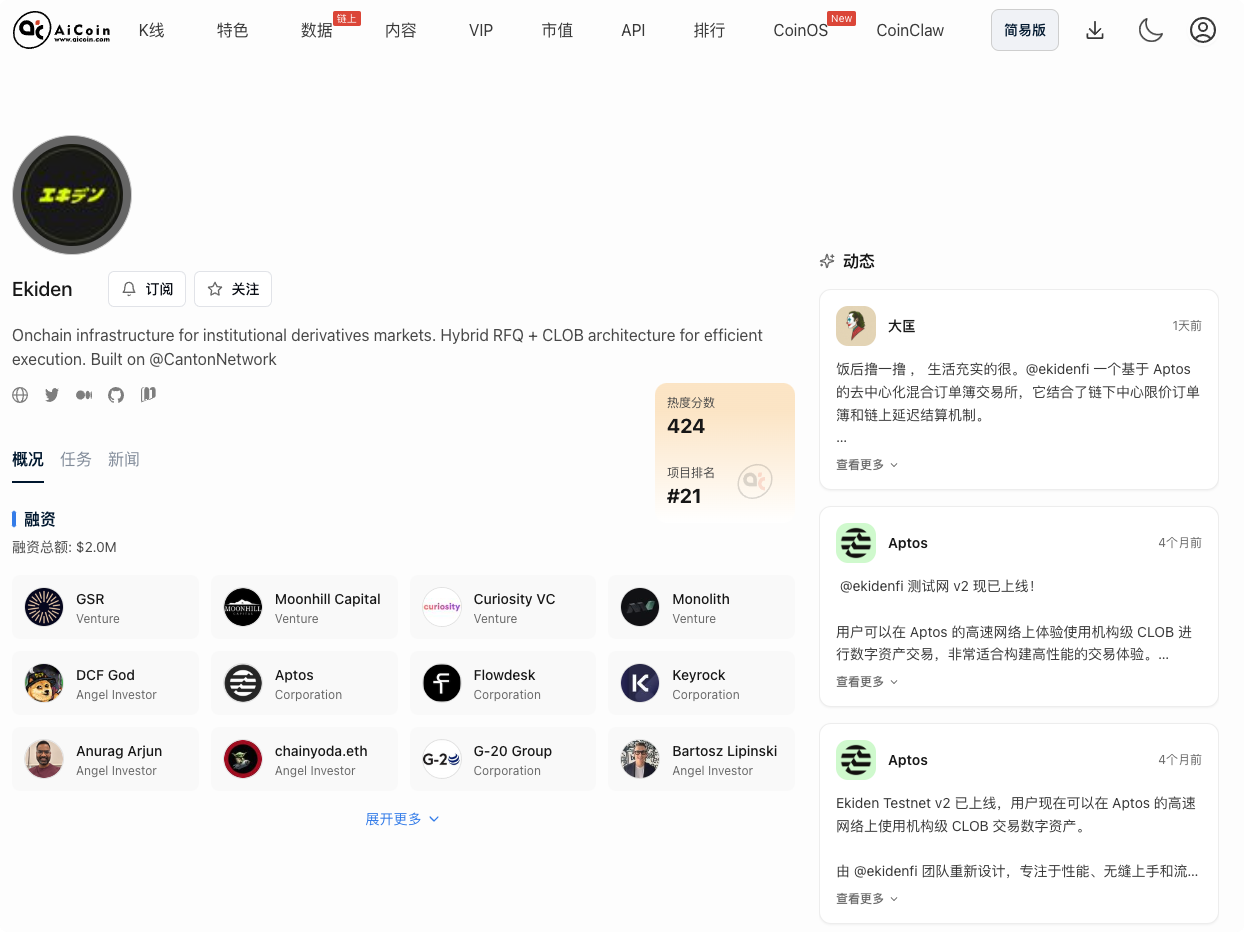Screen dimensions: 1244x932
Task: Click the G-20 Group logo
Action: pyautogui.click(x=442, y=759)
